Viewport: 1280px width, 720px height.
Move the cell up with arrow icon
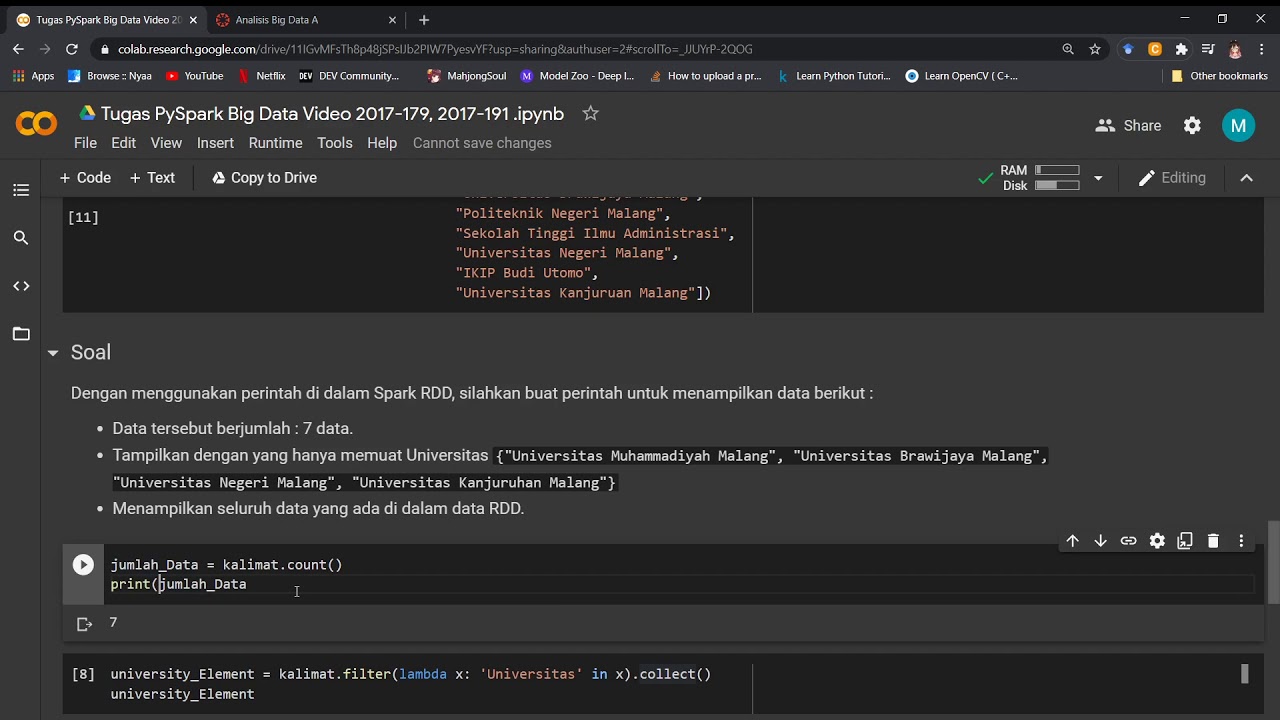click(x=1072, y=541)
